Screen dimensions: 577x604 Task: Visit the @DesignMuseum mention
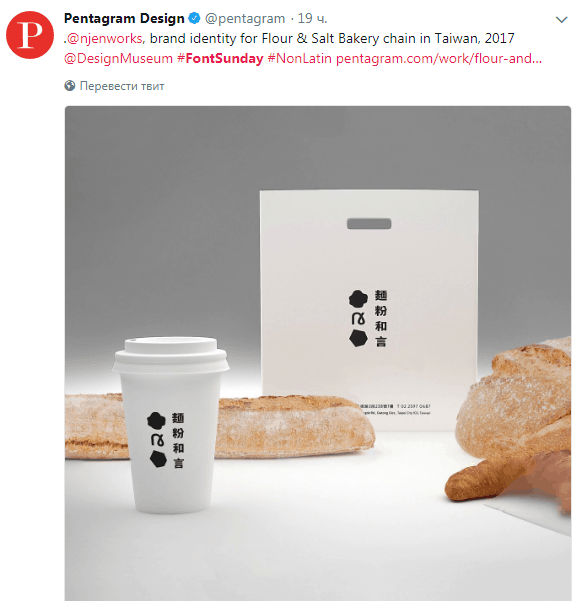(118, 59)
